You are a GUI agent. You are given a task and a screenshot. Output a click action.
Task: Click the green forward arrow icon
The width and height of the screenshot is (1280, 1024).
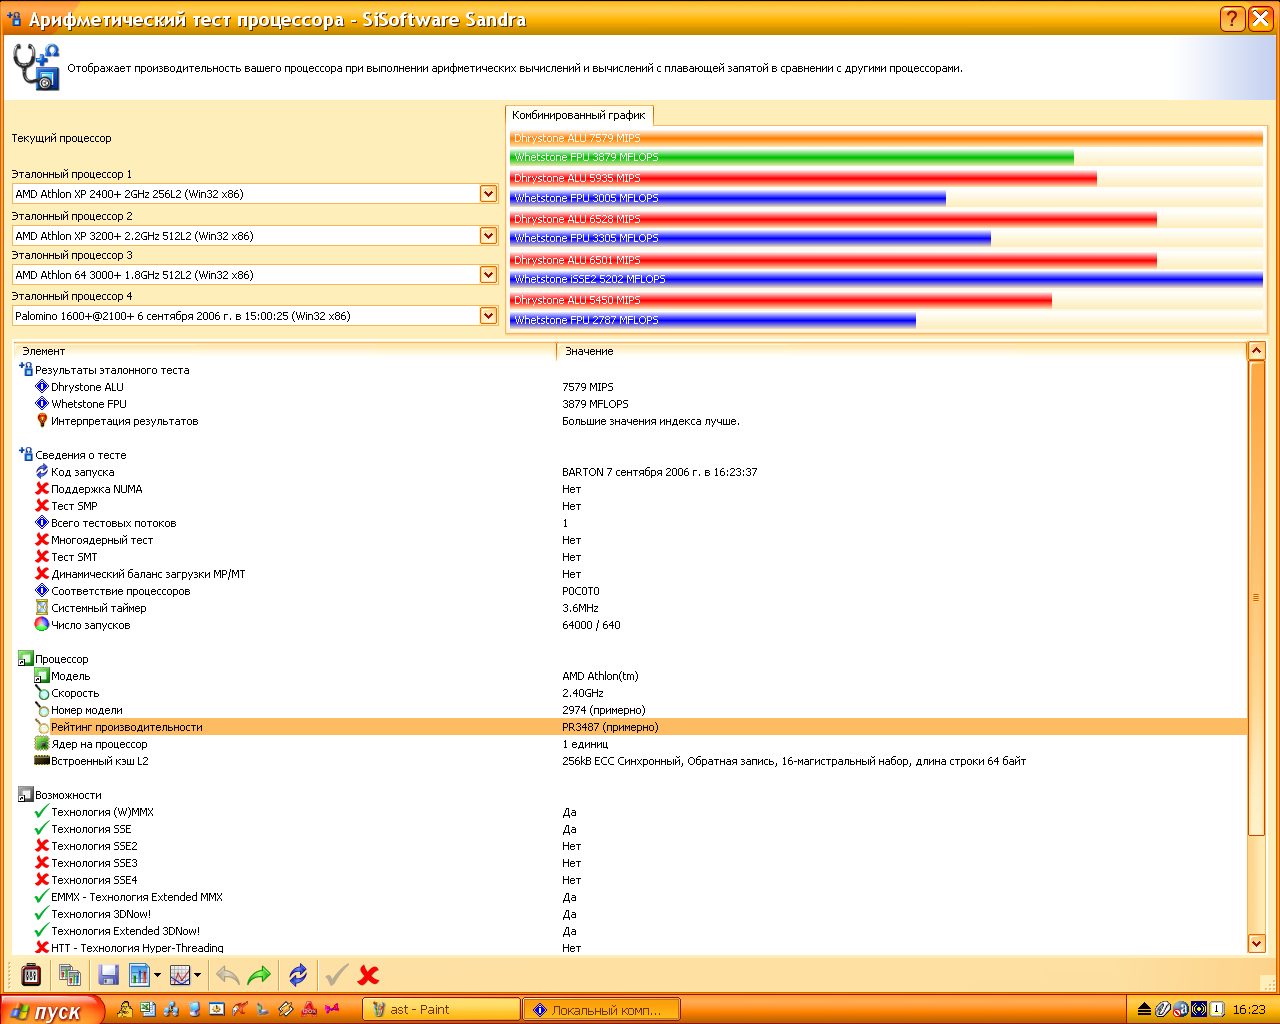259,975
